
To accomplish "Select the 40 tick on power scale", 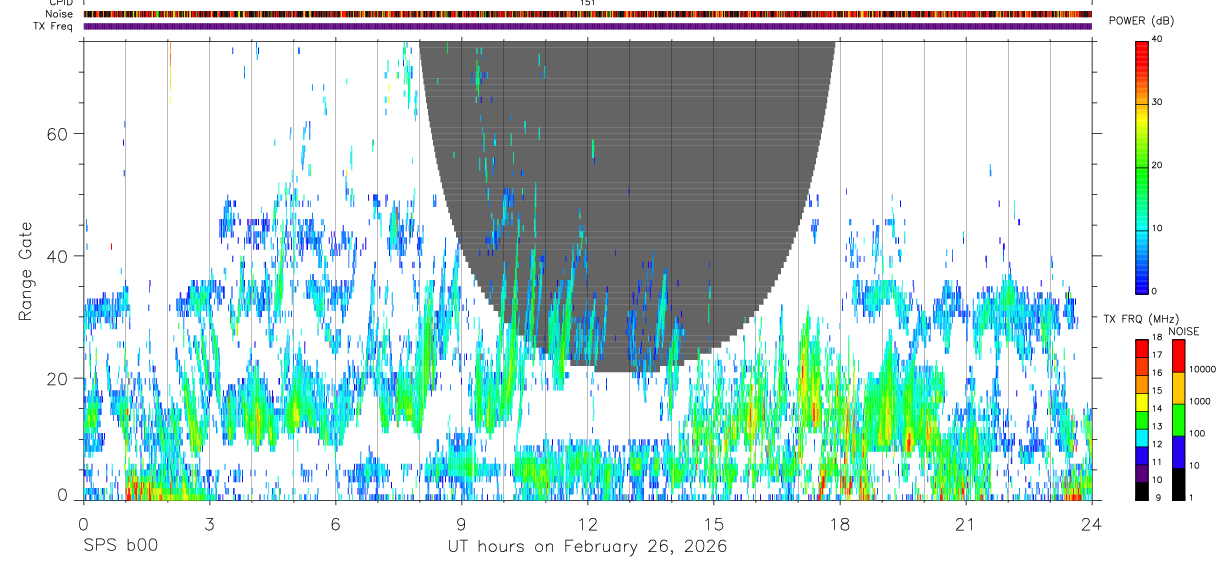I will point(1159,40).
